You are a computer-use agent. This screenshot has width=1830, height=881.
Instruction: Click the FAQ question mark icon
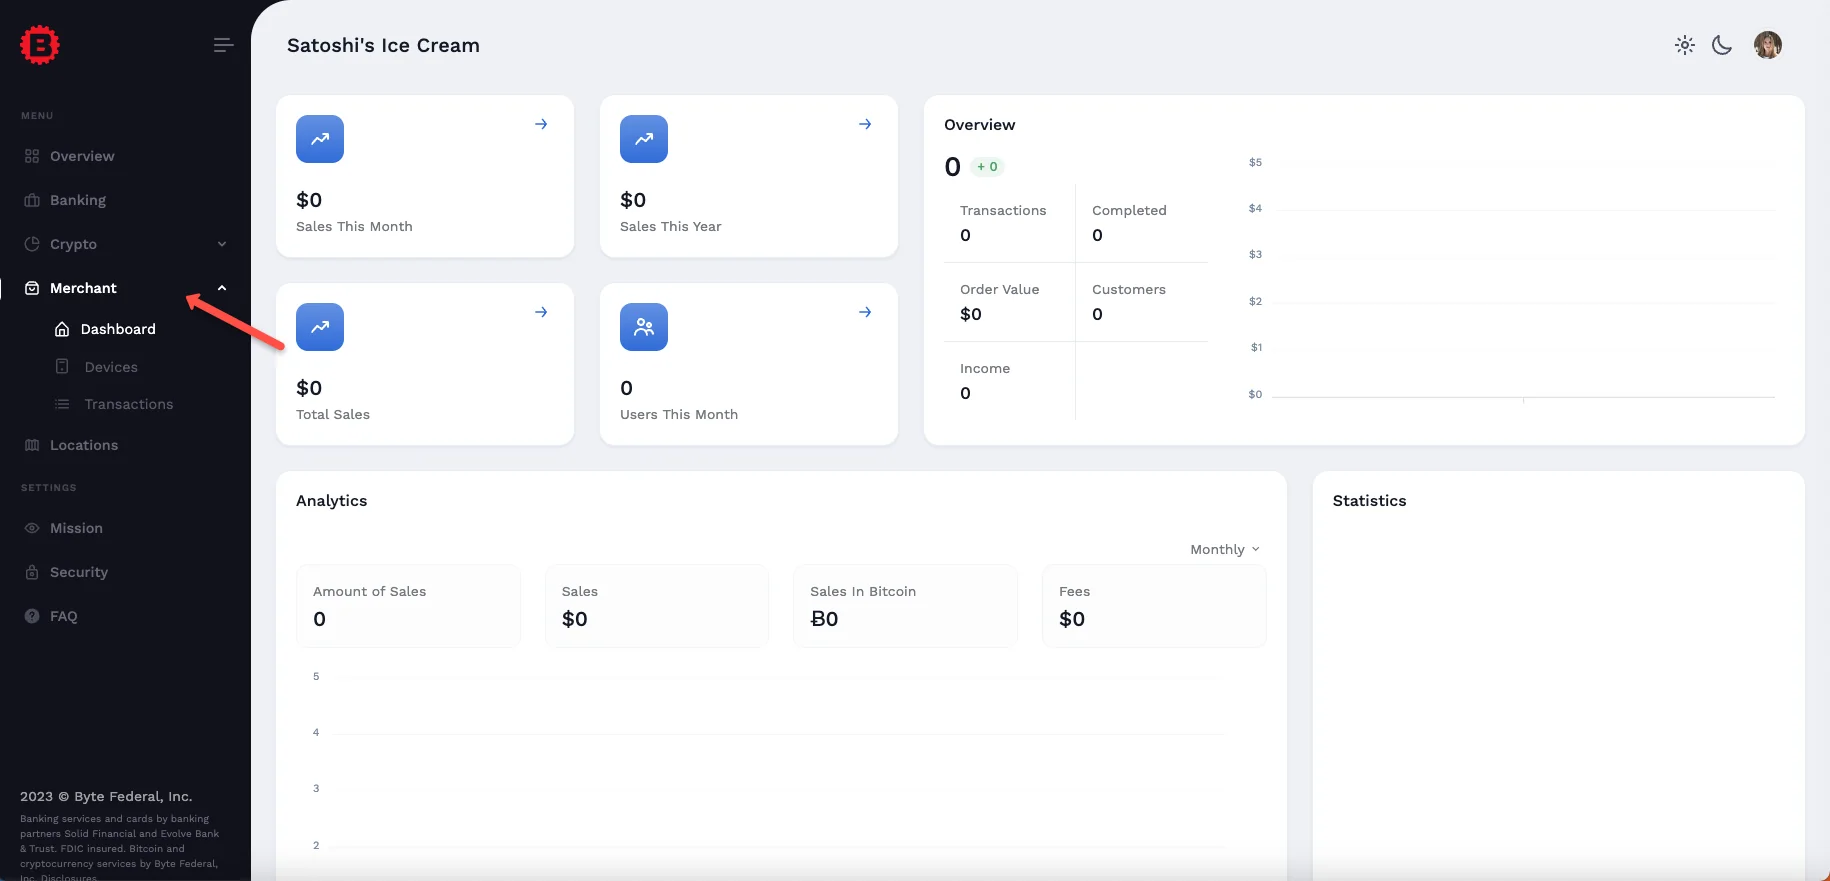point(32,616)
